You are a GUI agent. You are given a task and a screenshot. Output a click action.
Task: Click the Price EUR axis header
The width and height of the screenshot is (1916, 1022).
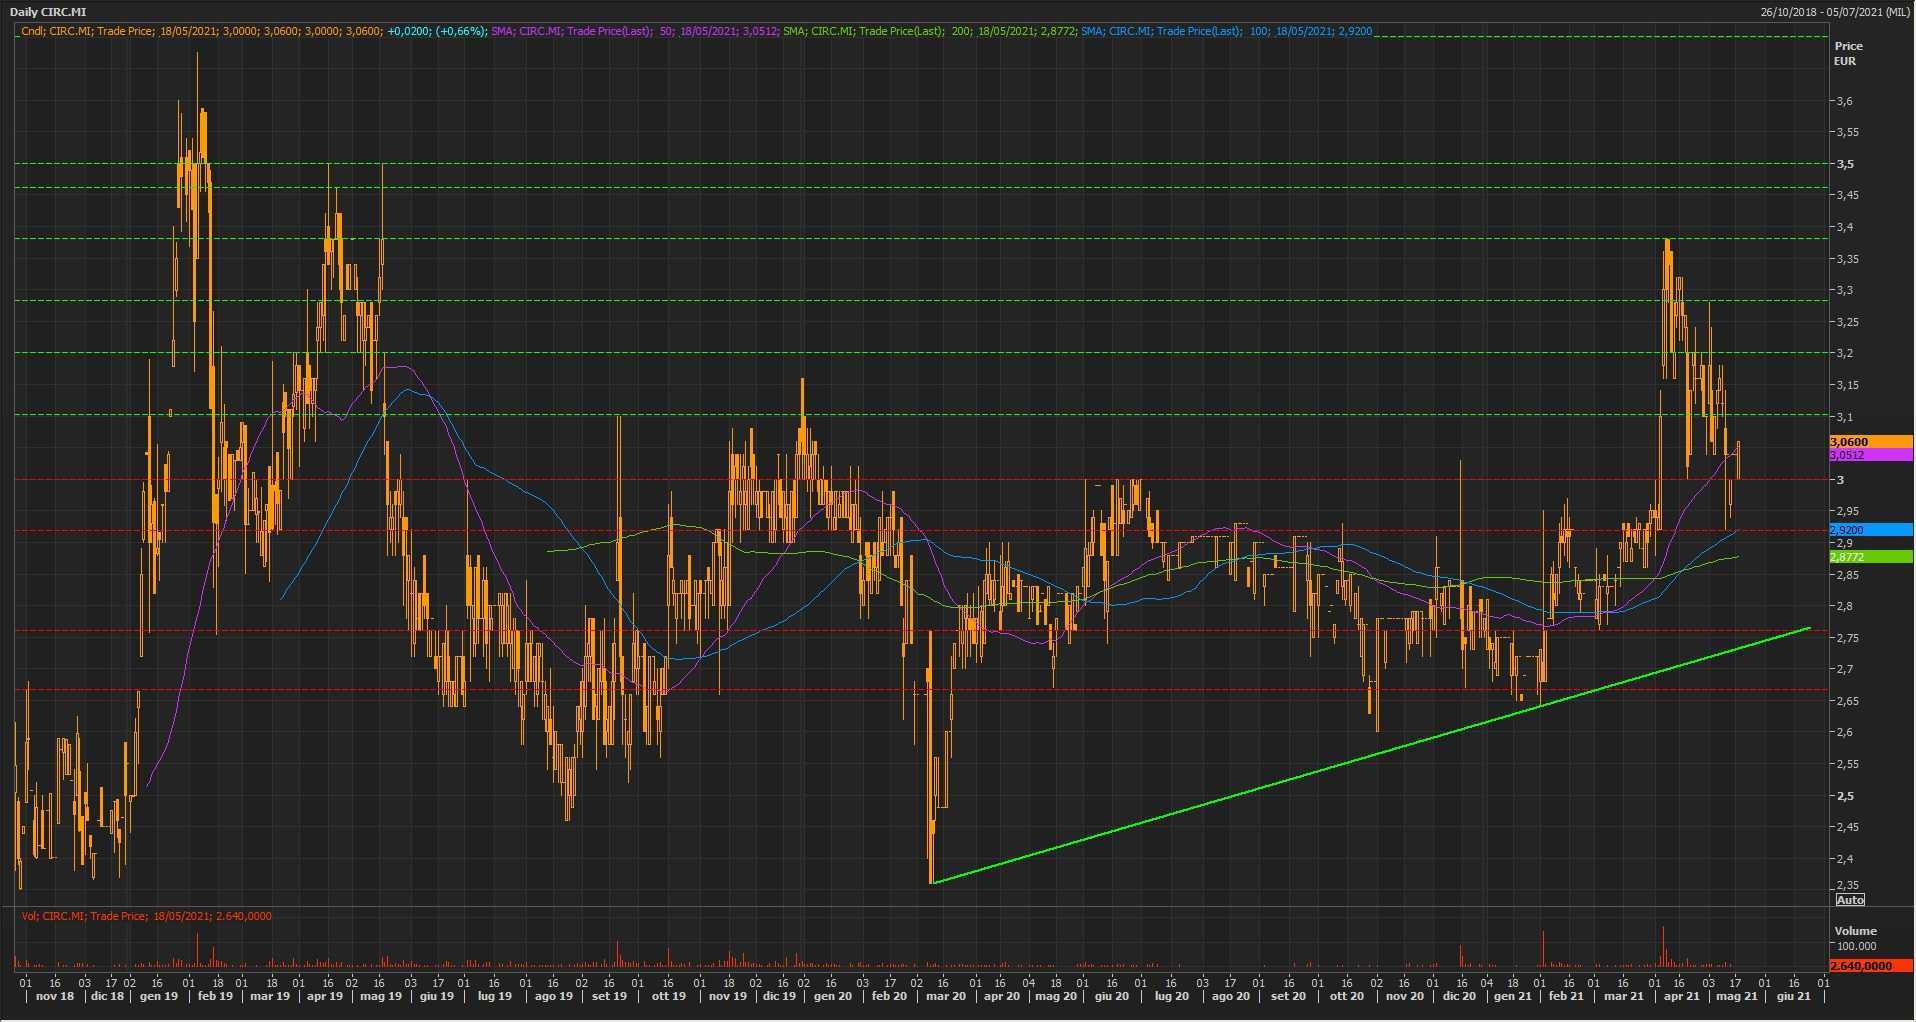point(1847,53)
